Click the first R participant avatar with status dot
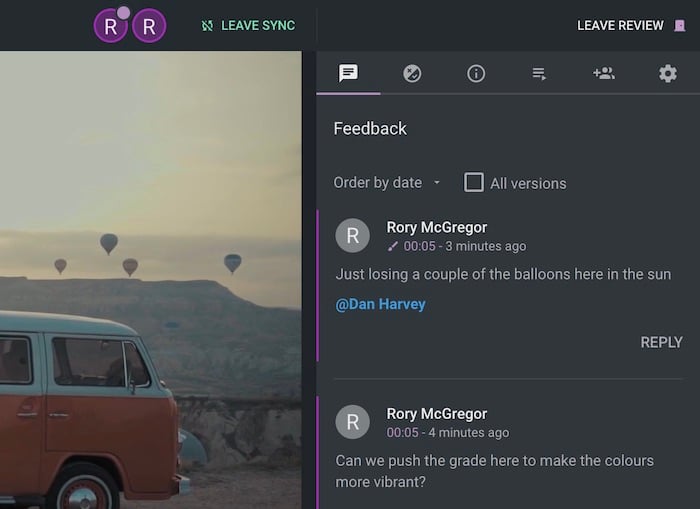The width and height of the screenshot is (700, 509). tap(110, 27)
